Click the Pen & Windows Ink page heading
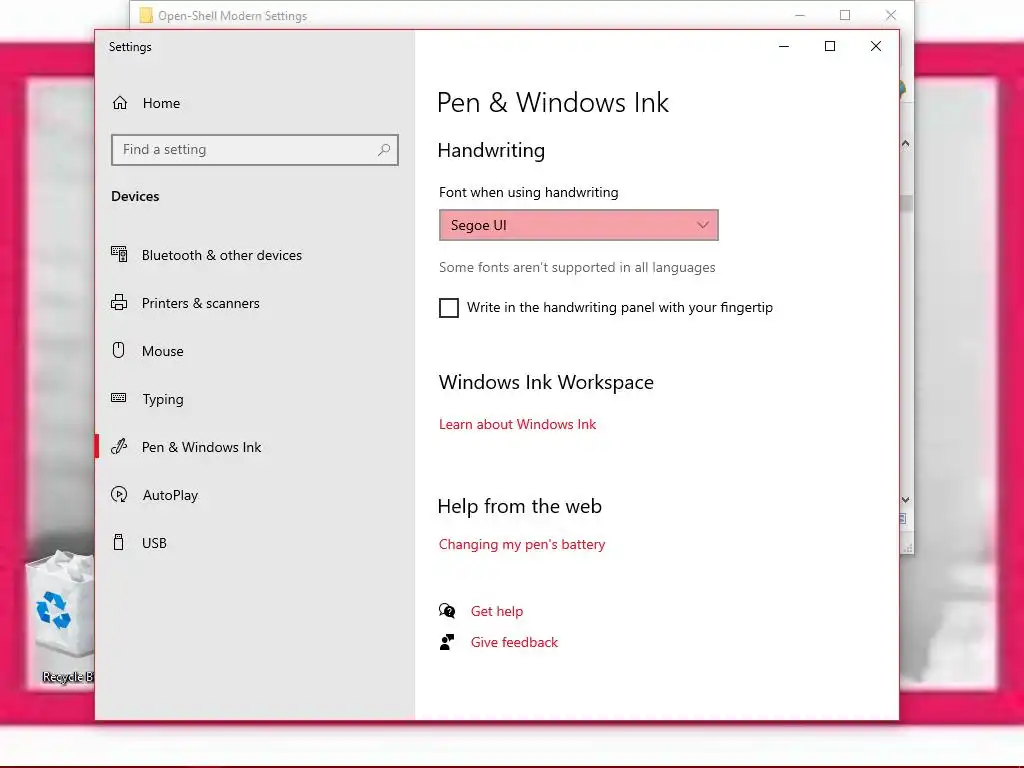 (x=552, y=103)
